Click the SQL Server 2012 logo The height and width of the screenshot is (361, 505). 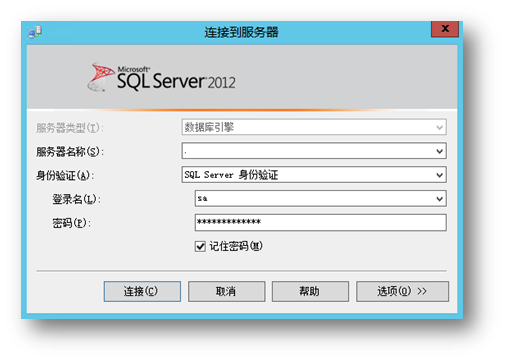point(161,77)
